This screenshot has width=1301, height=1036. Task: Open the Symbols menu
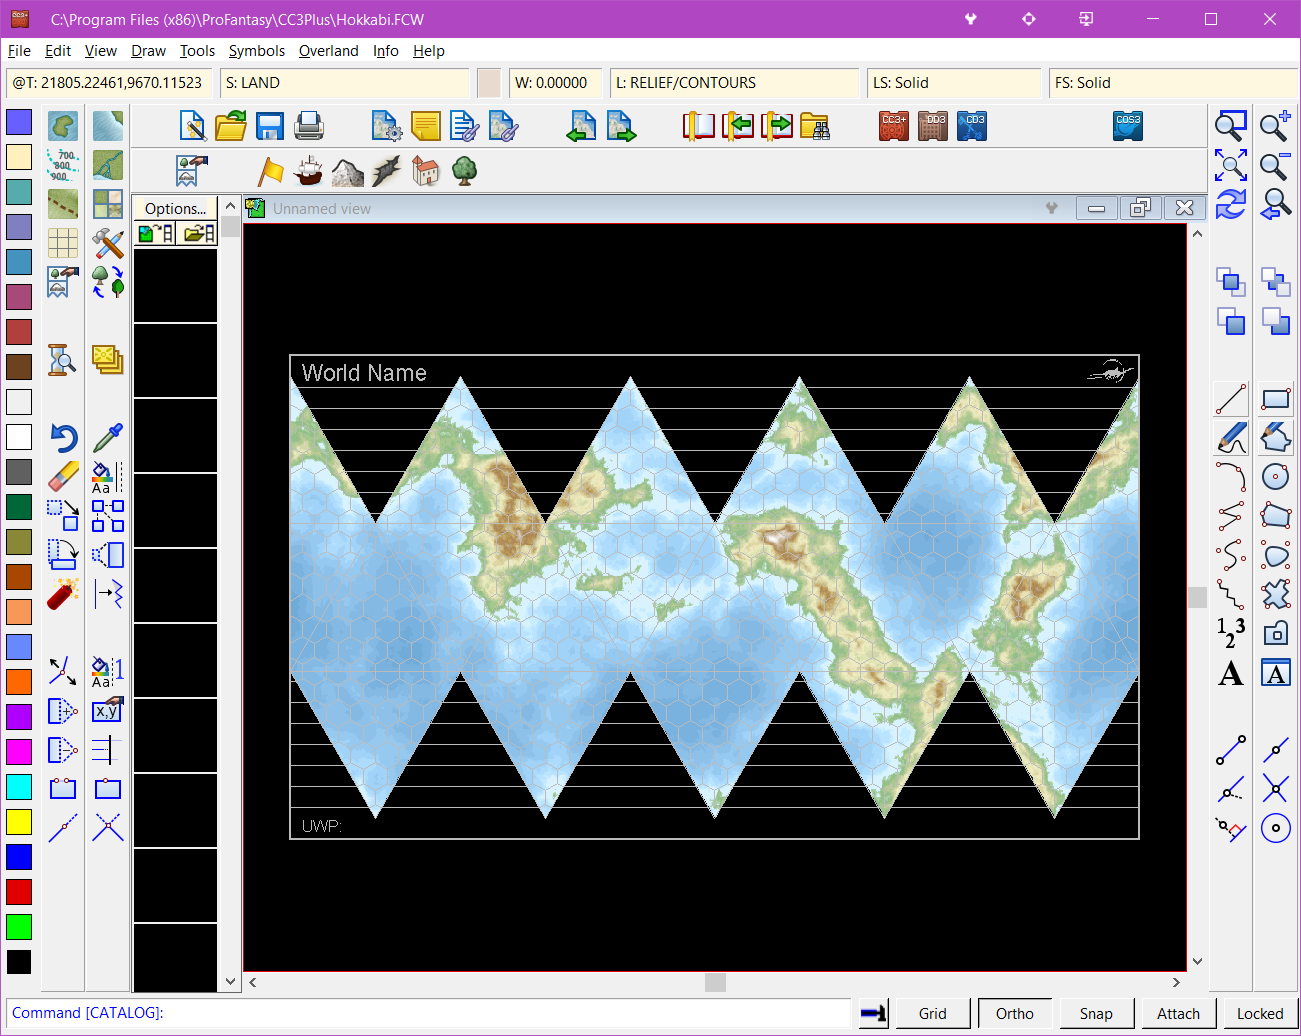(257, 51)
